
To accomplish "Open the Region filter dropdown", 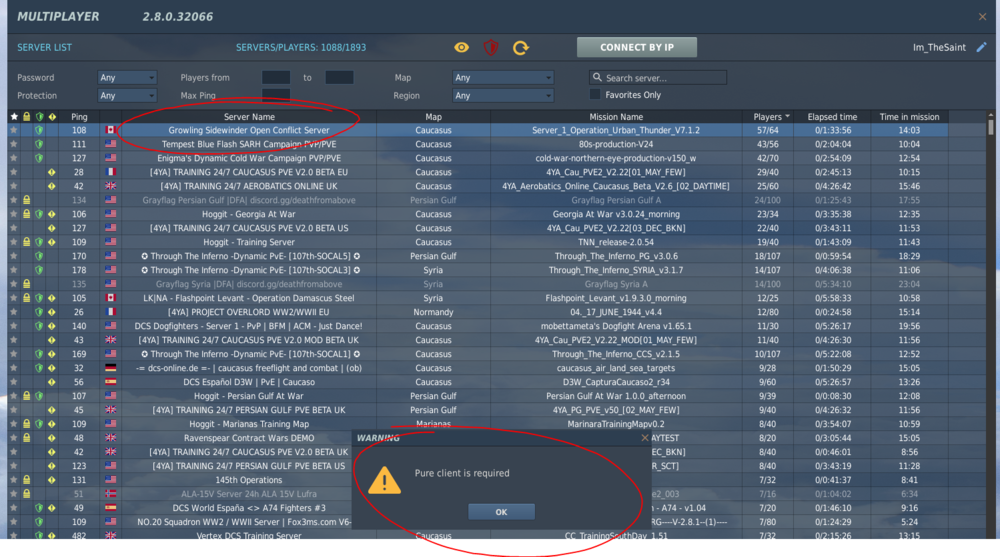I will tap(503, 96).
